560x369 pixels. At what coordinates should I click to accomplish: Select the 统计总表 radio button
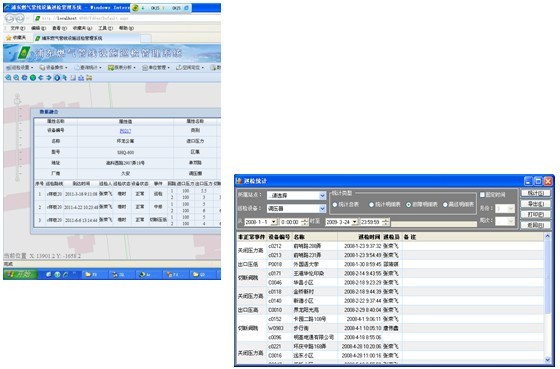point(335,205)
